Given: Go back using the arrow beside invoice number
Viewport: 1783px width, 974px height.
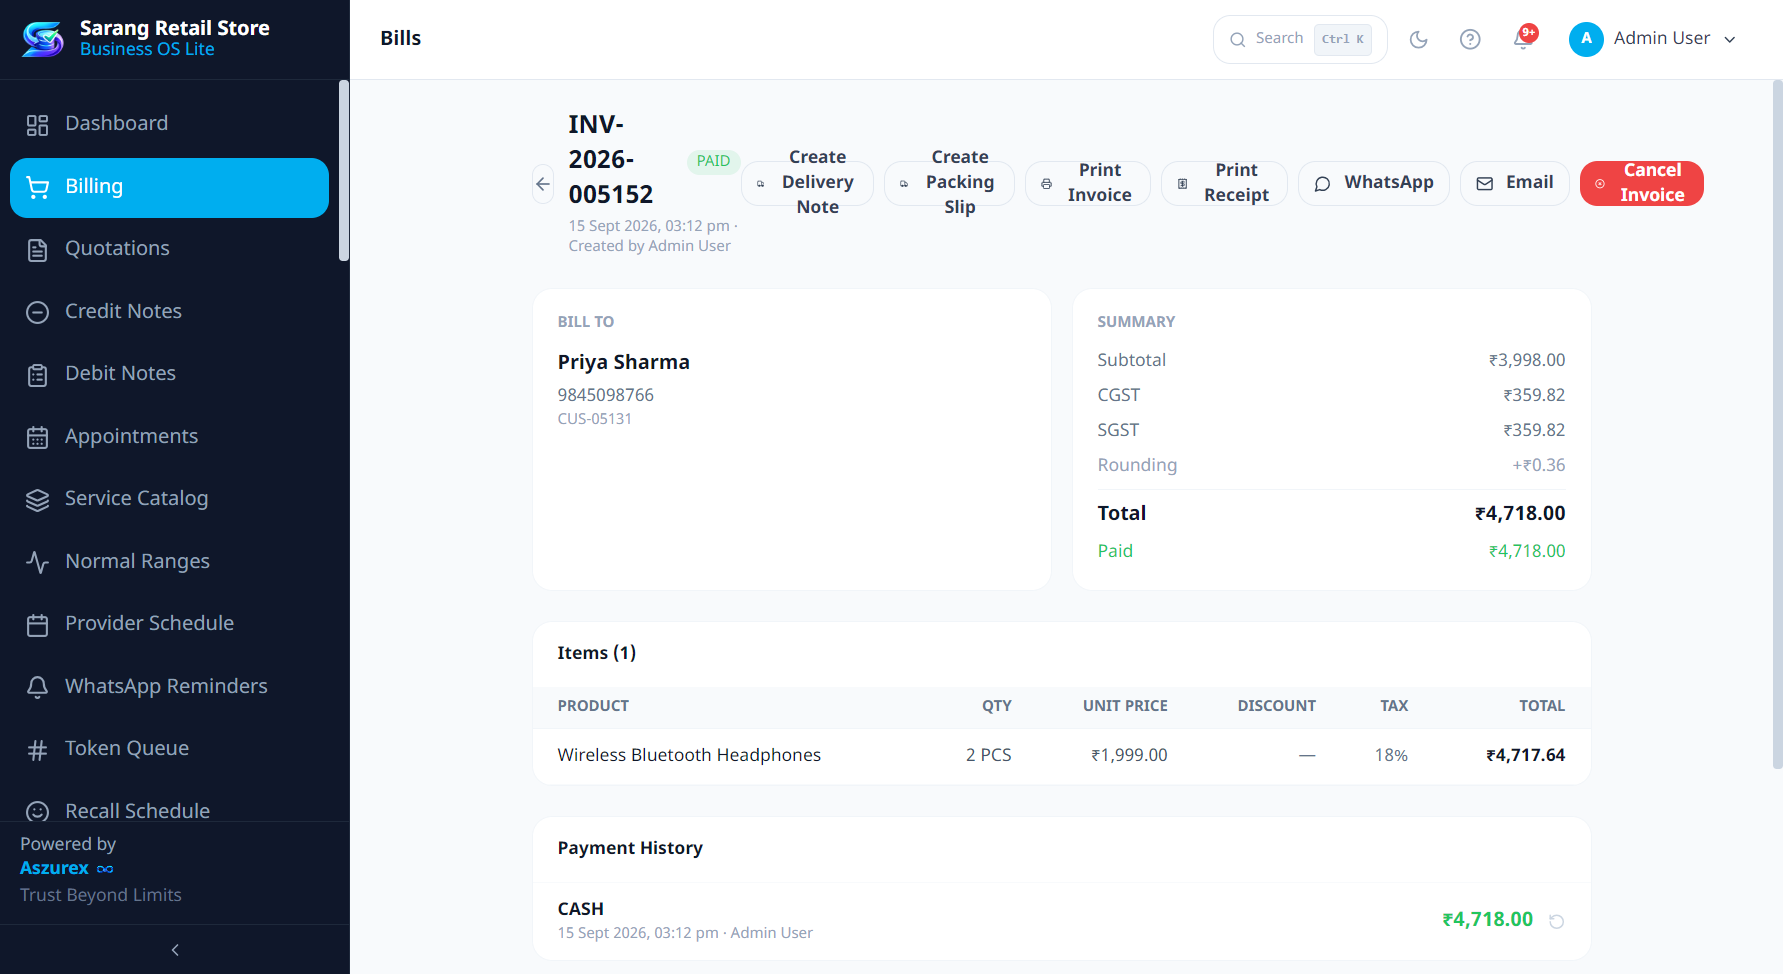Looking at the screenshot, I should 543,183.
